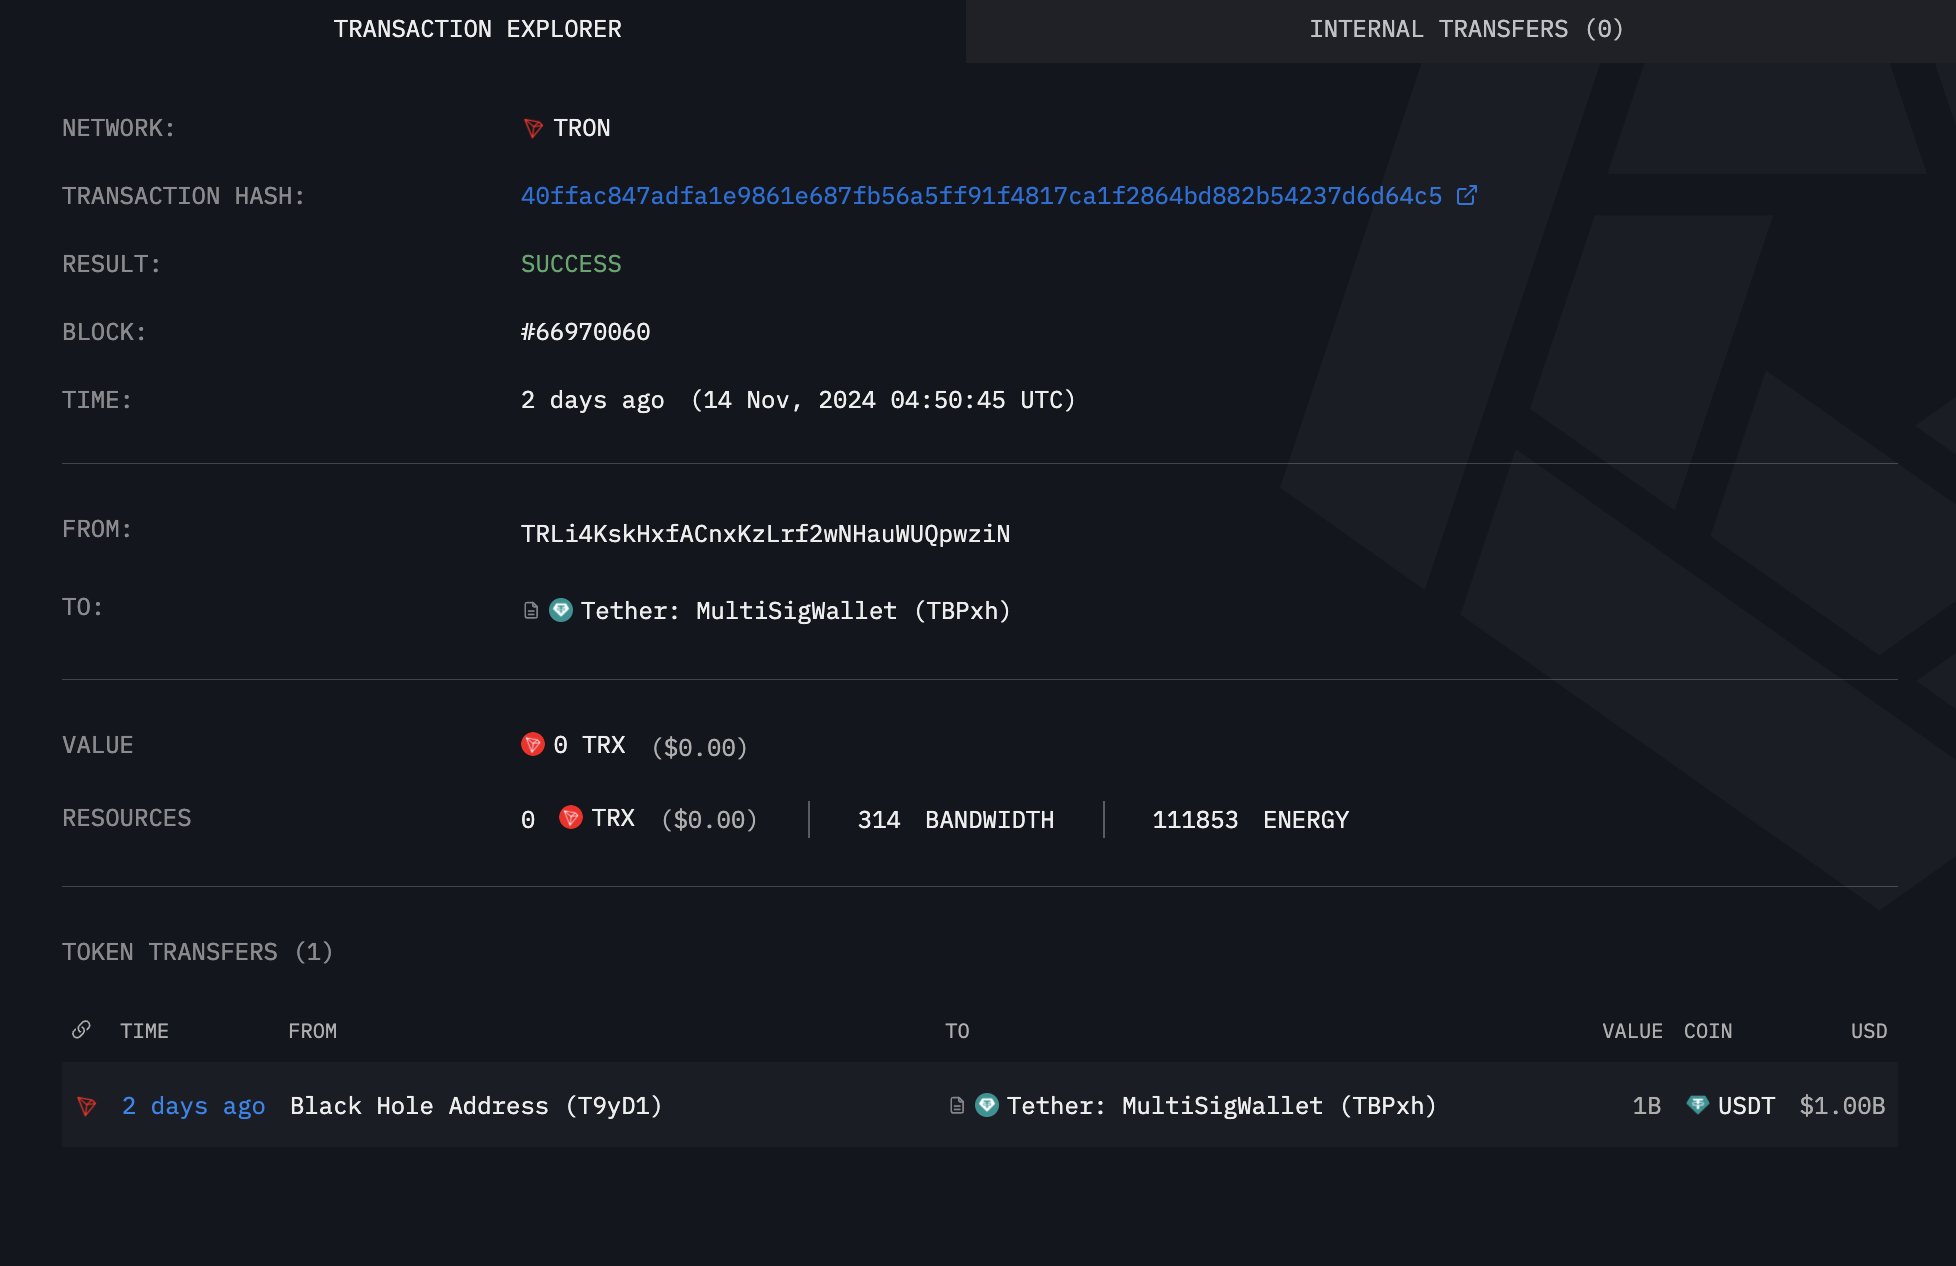The image size is (1956, 1266).
Task: Click the transaction hash hyperlink
Action: [981, 195]
